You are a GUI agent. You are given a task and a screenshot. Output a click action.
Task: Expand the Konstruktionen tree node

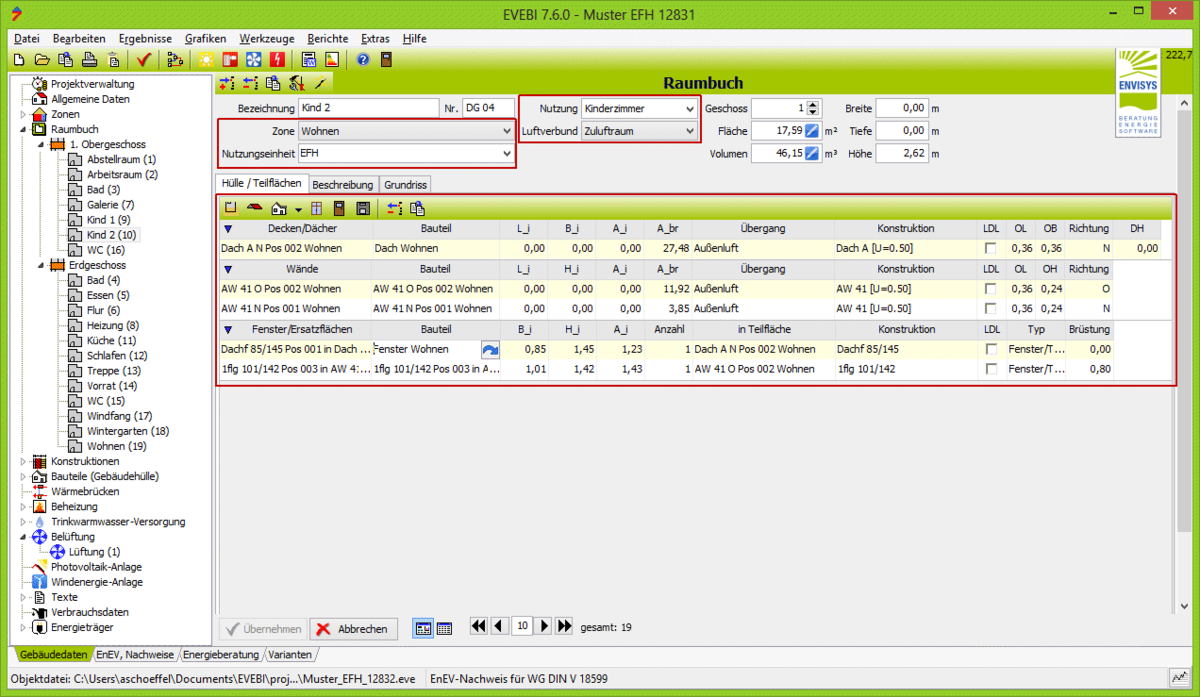[24, 462]
